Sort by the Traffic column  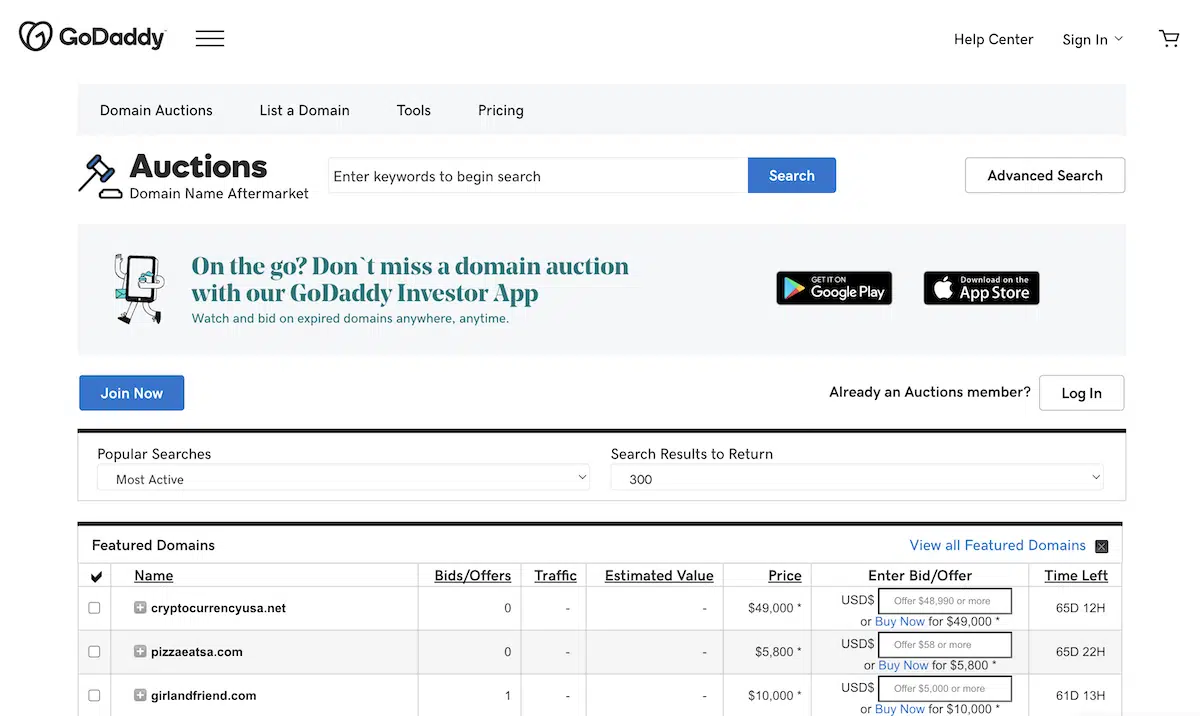(555, 575)
